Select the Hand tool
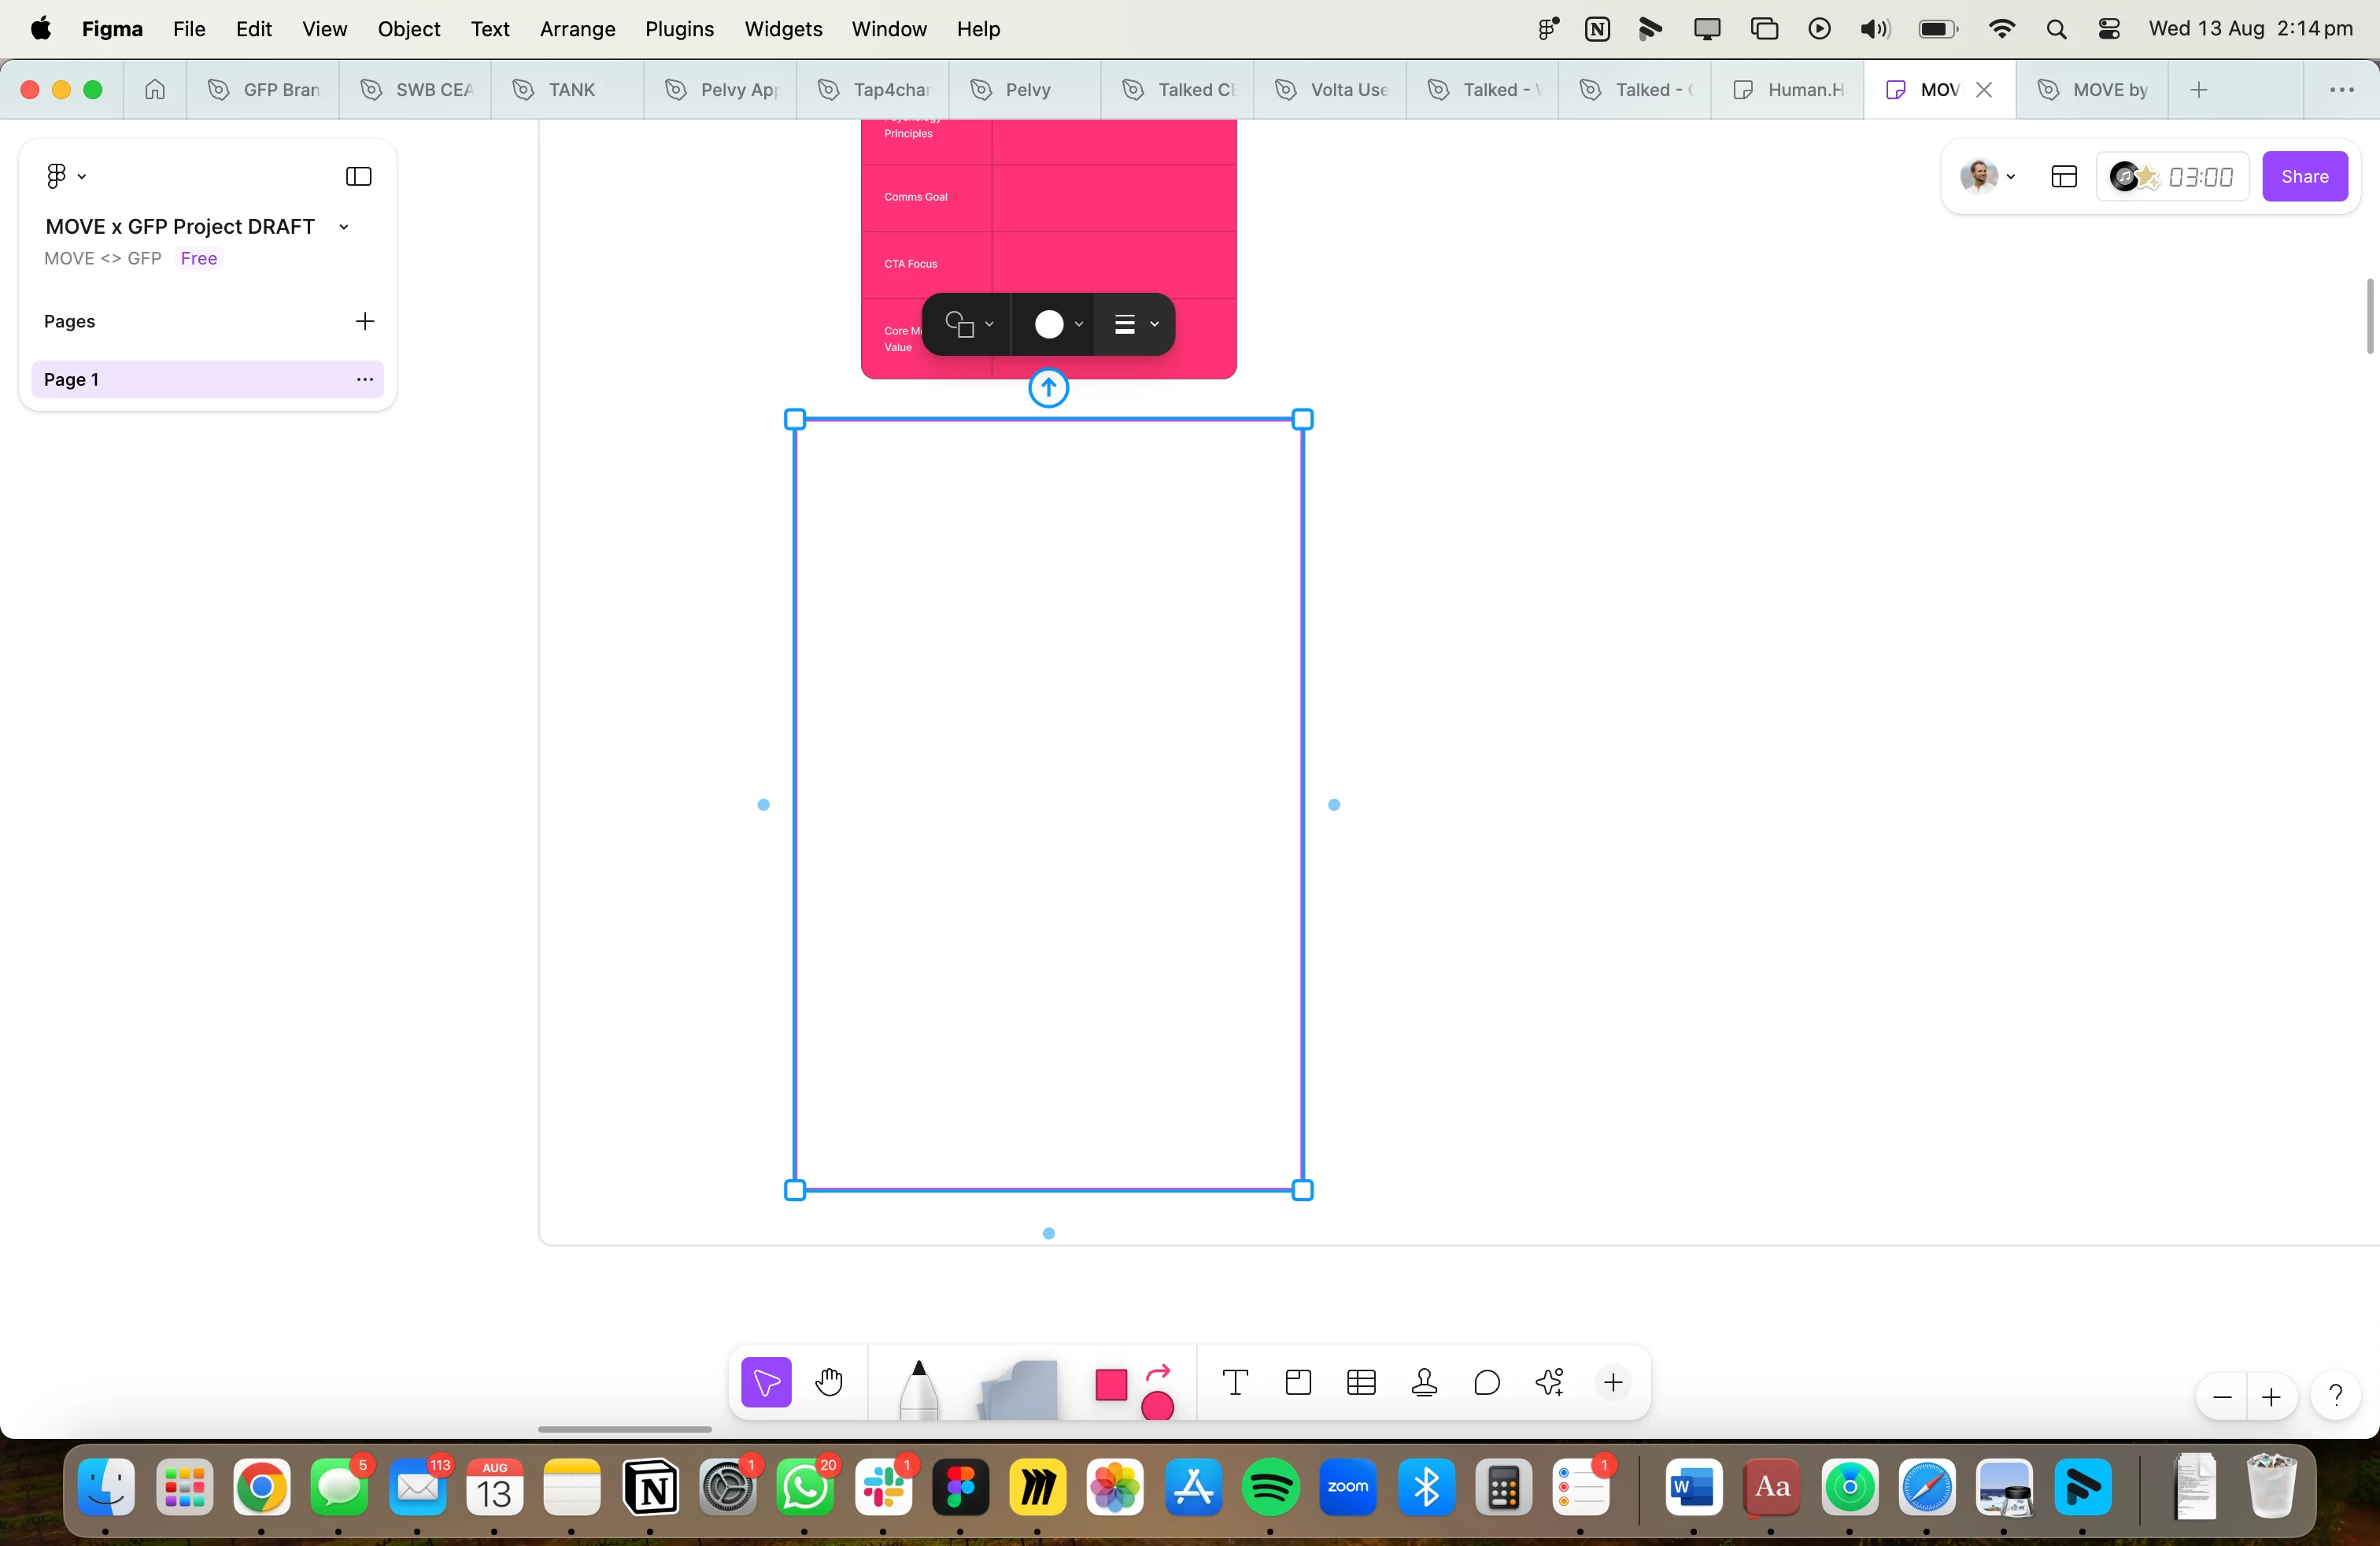 (829, 1382)
